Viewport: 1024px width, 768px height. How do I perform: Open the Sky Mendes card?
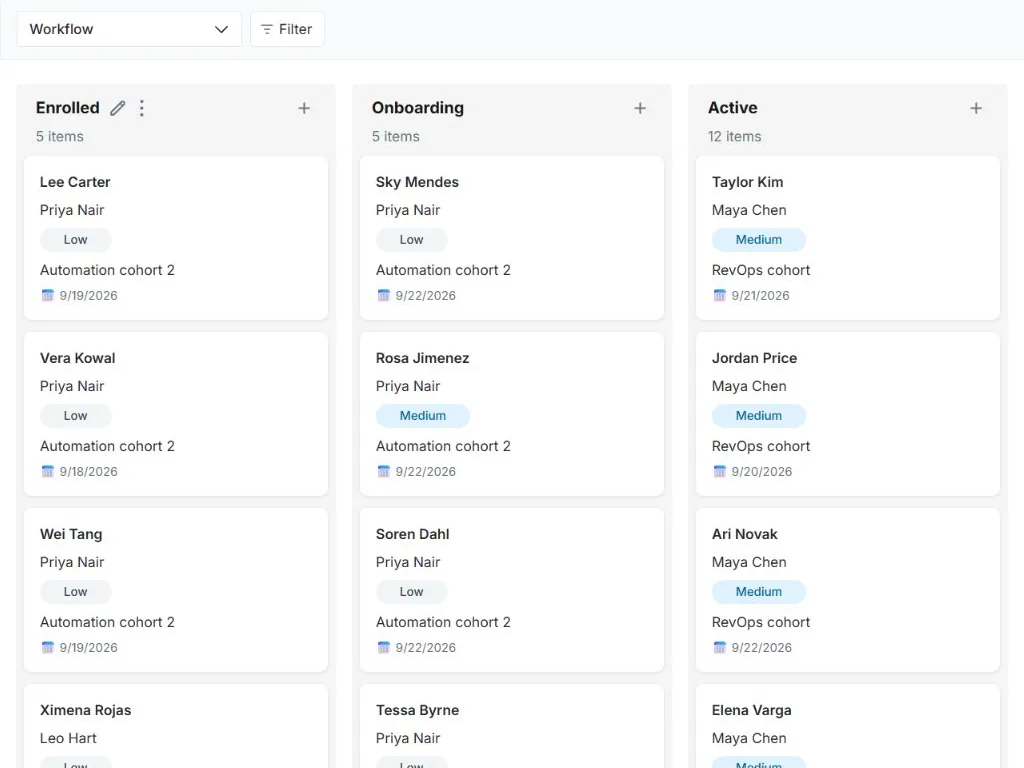[x=512, y=238]
